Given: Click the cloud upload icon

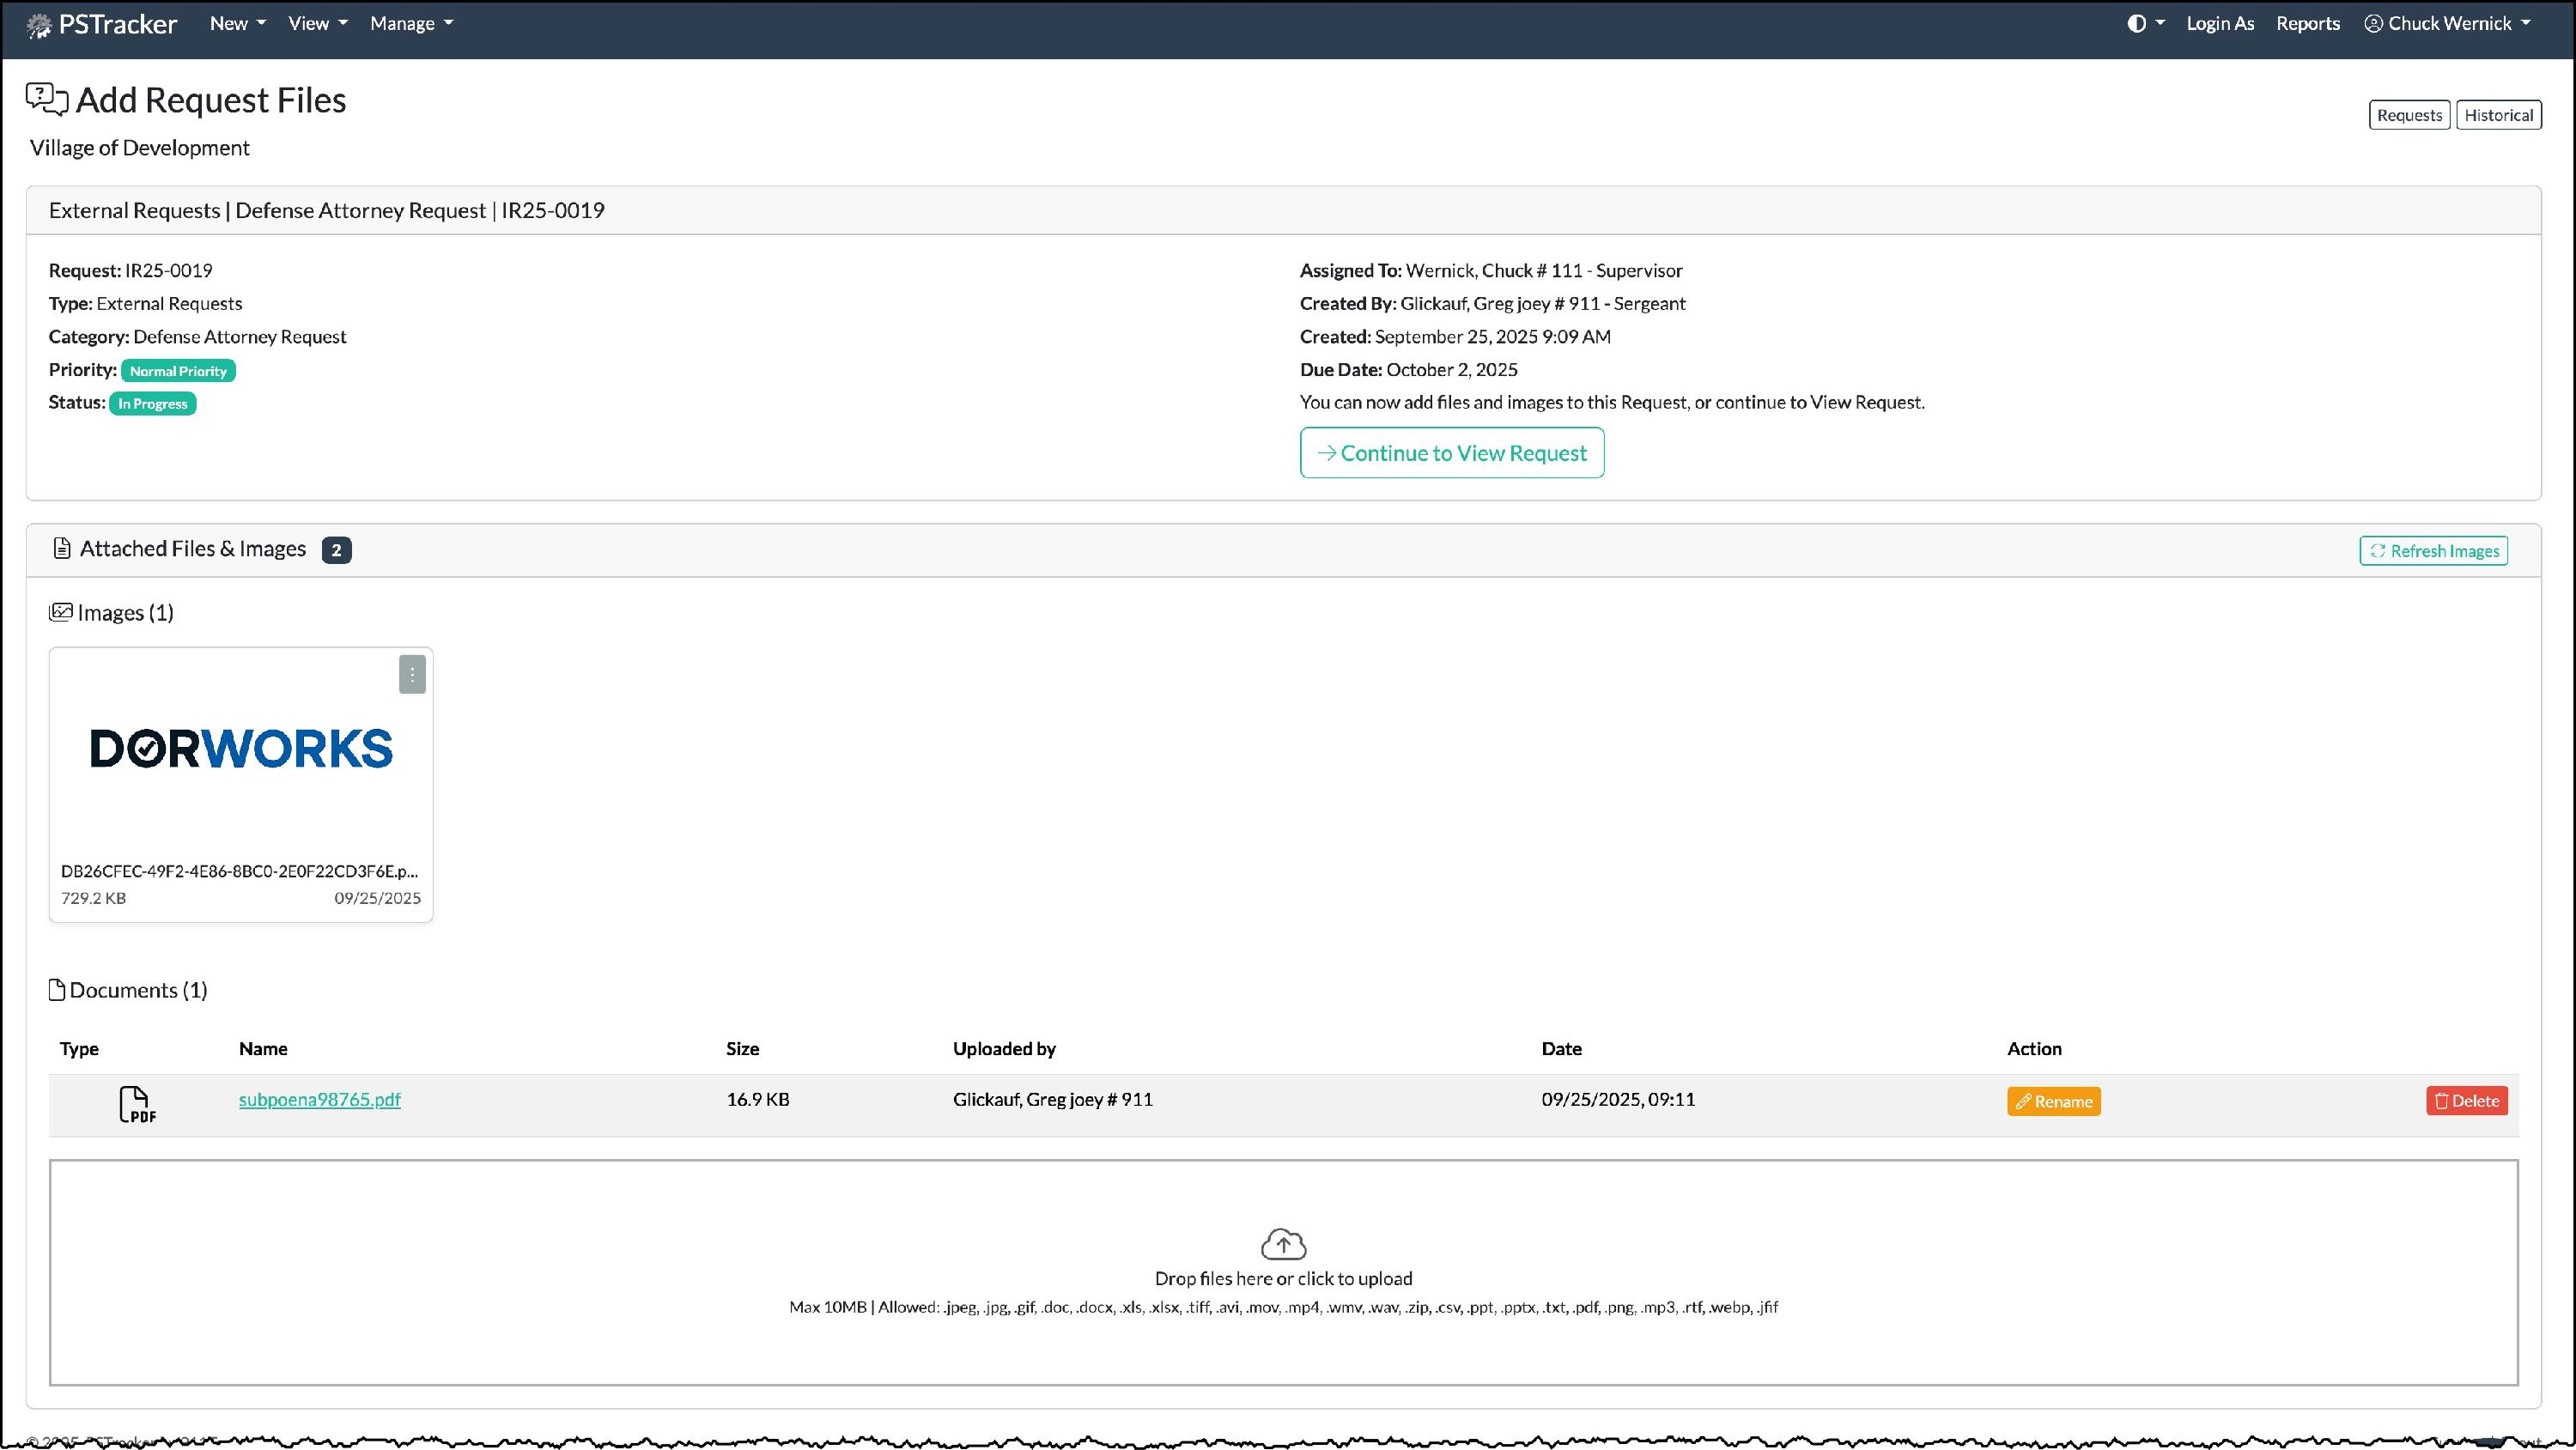Looking at the screenshot, I should click(x=1283, y=1244).
